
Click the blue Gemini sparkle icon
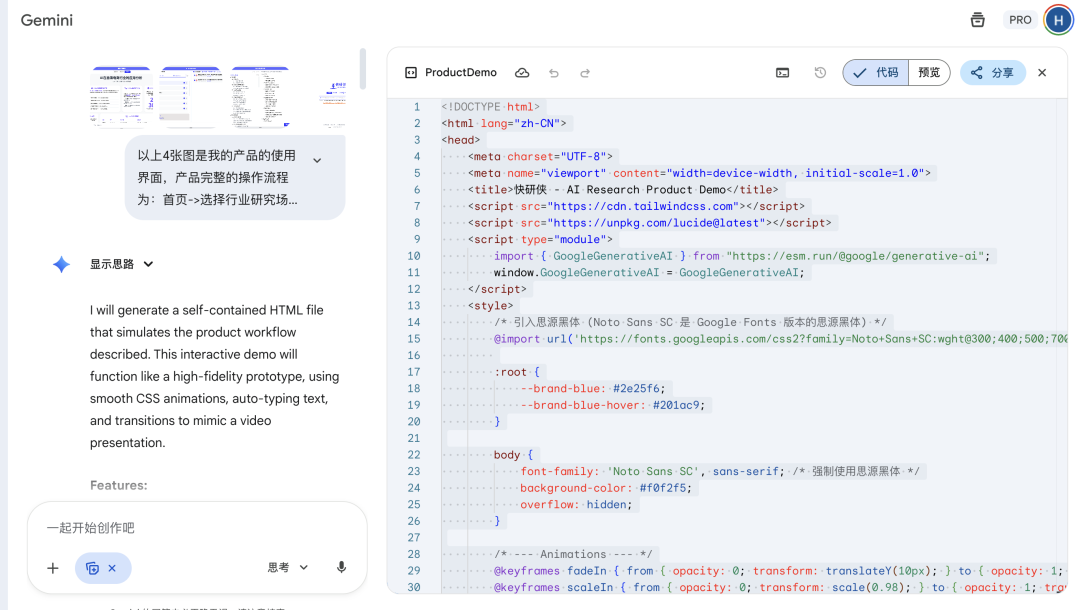(x=61, y=264)
